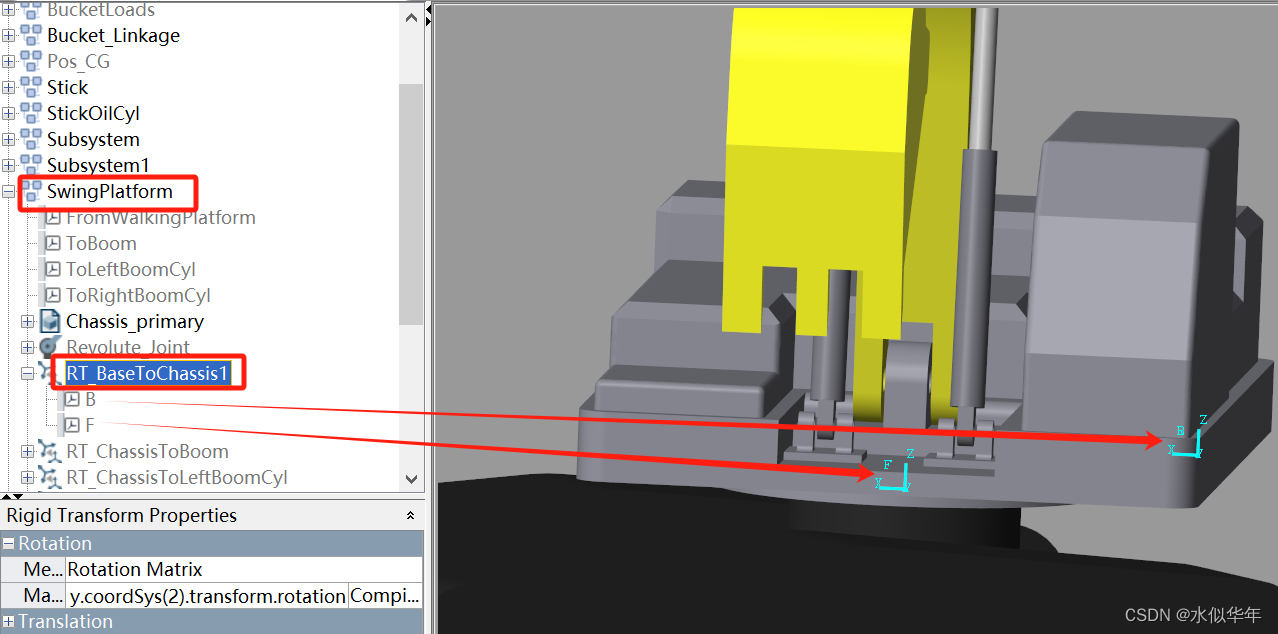Viewport: 1278px width, 634px height.
Task: Click the Chassis_primary solid icon
Action: pyautogui.click(x=48, y=321)
